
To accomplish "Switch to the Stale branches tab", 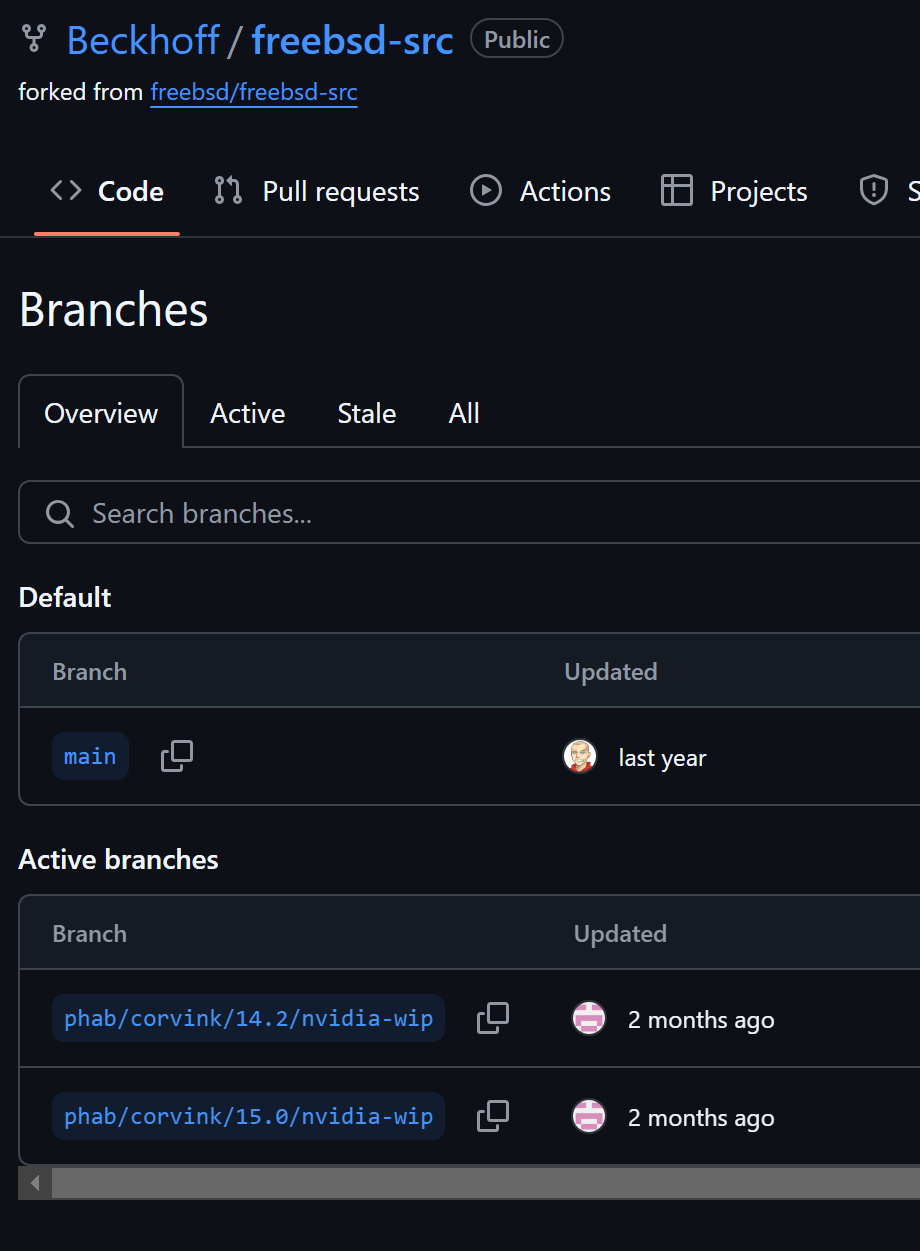I will click(x=366, y=413).
